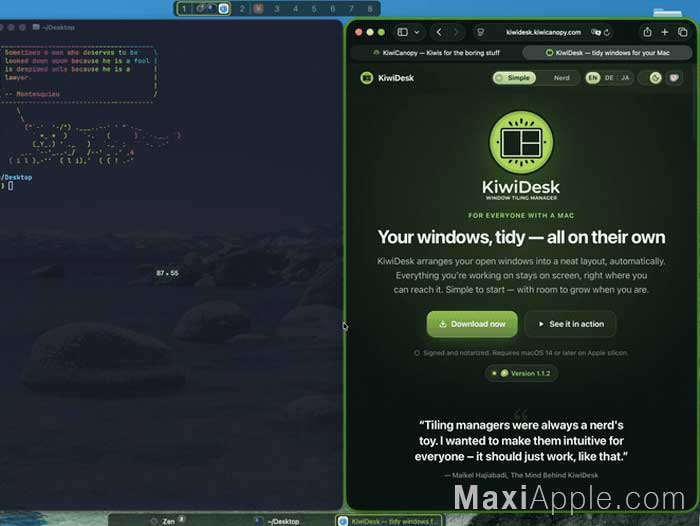Open a new tab with plus icon
This screenshot has width=700, height=526.
click(x=665, y=32)
